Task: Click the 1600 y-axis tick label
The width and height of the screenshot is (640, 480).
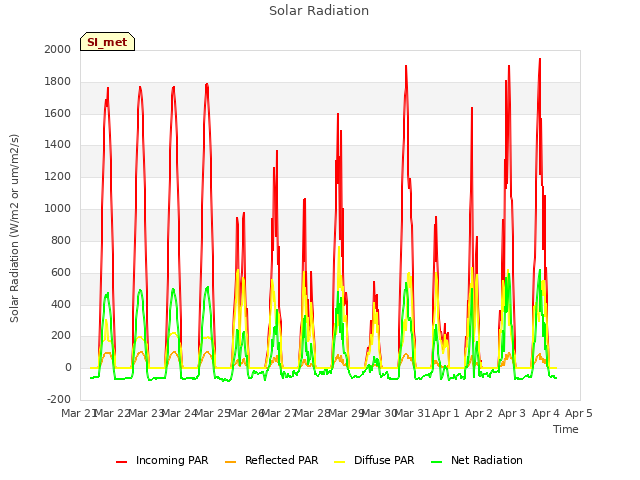Action: (58, 113)
